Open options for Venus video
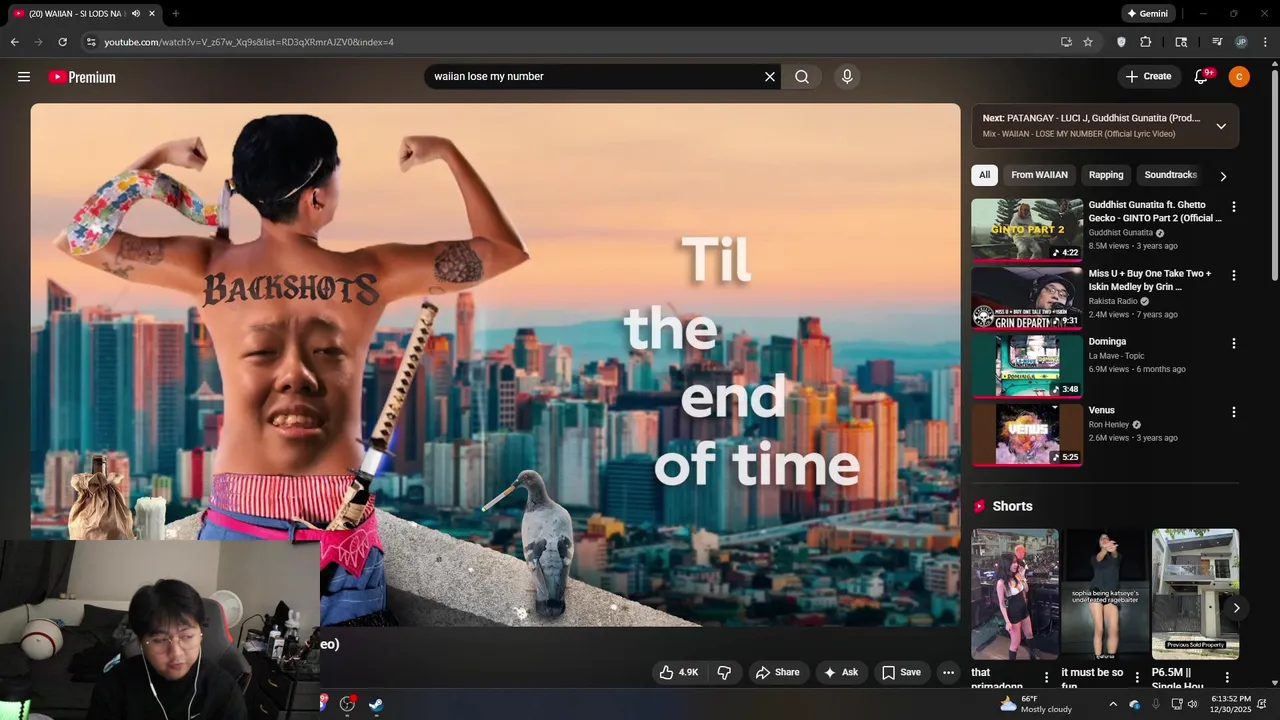Image resolution: width=1280 pixels, height=720 pixels. click(1233, 412)
